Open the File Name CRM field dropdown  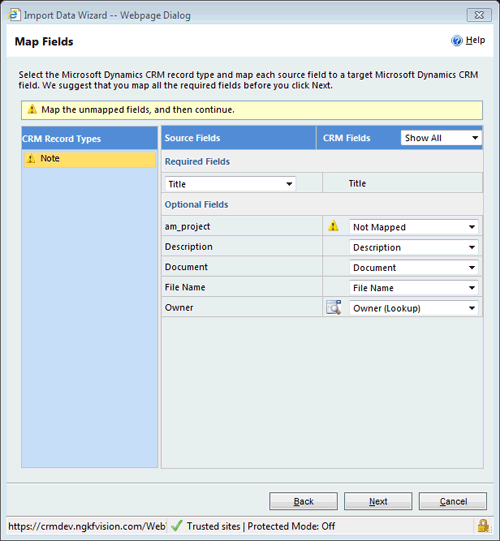pos(414,288)
